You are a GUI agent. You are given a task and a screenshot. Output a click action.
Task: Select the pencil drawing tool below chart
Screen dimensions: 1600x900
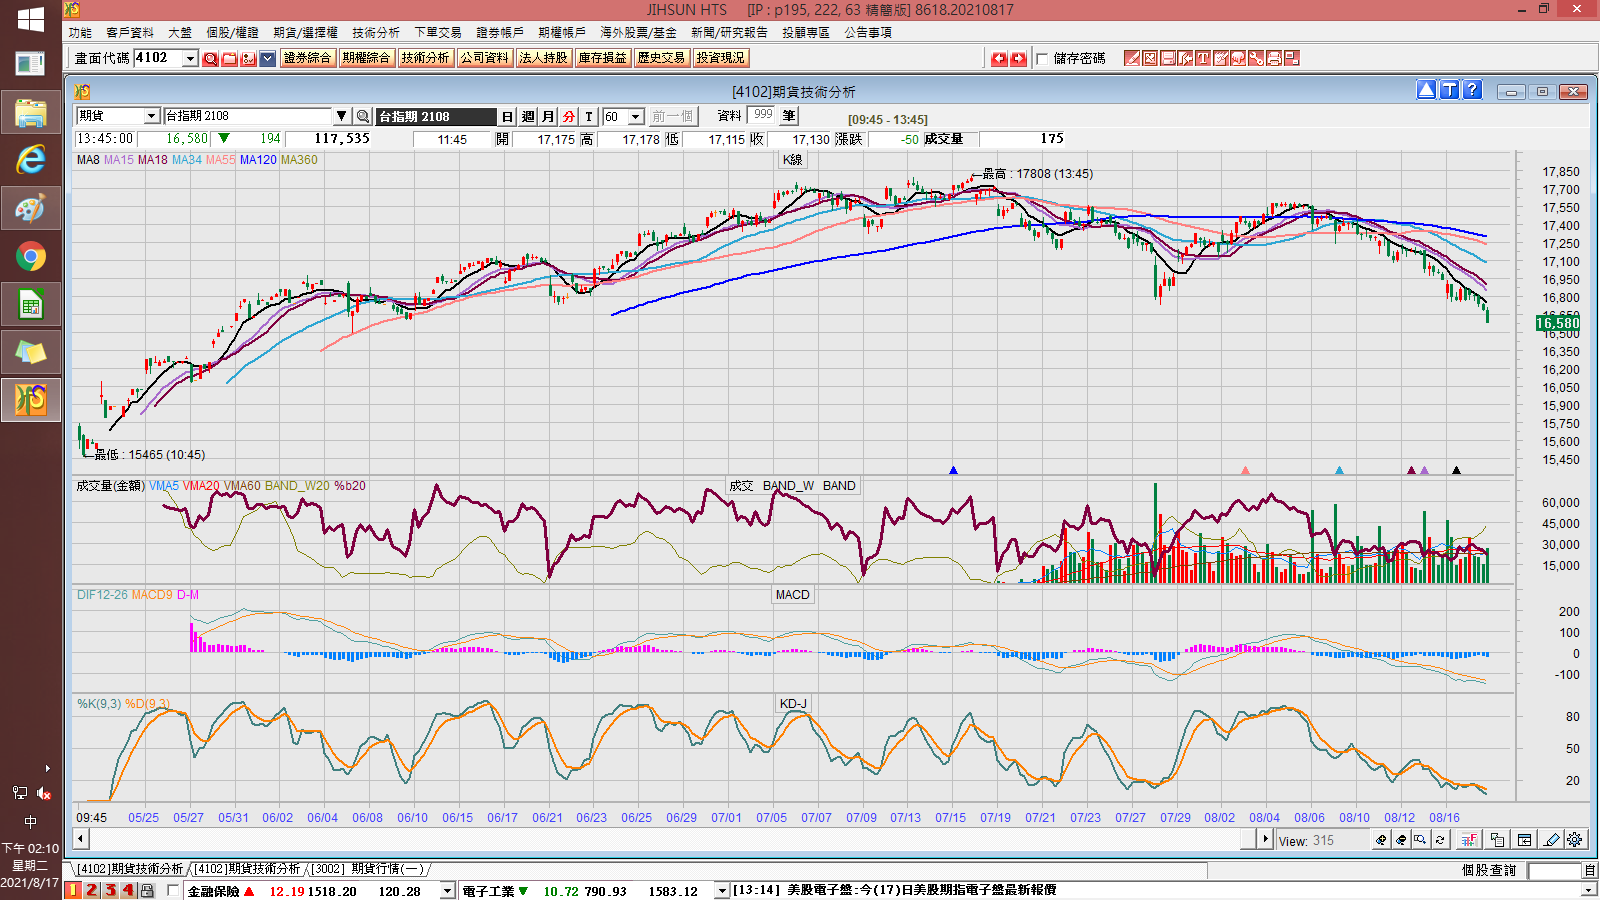point(1551,840)
